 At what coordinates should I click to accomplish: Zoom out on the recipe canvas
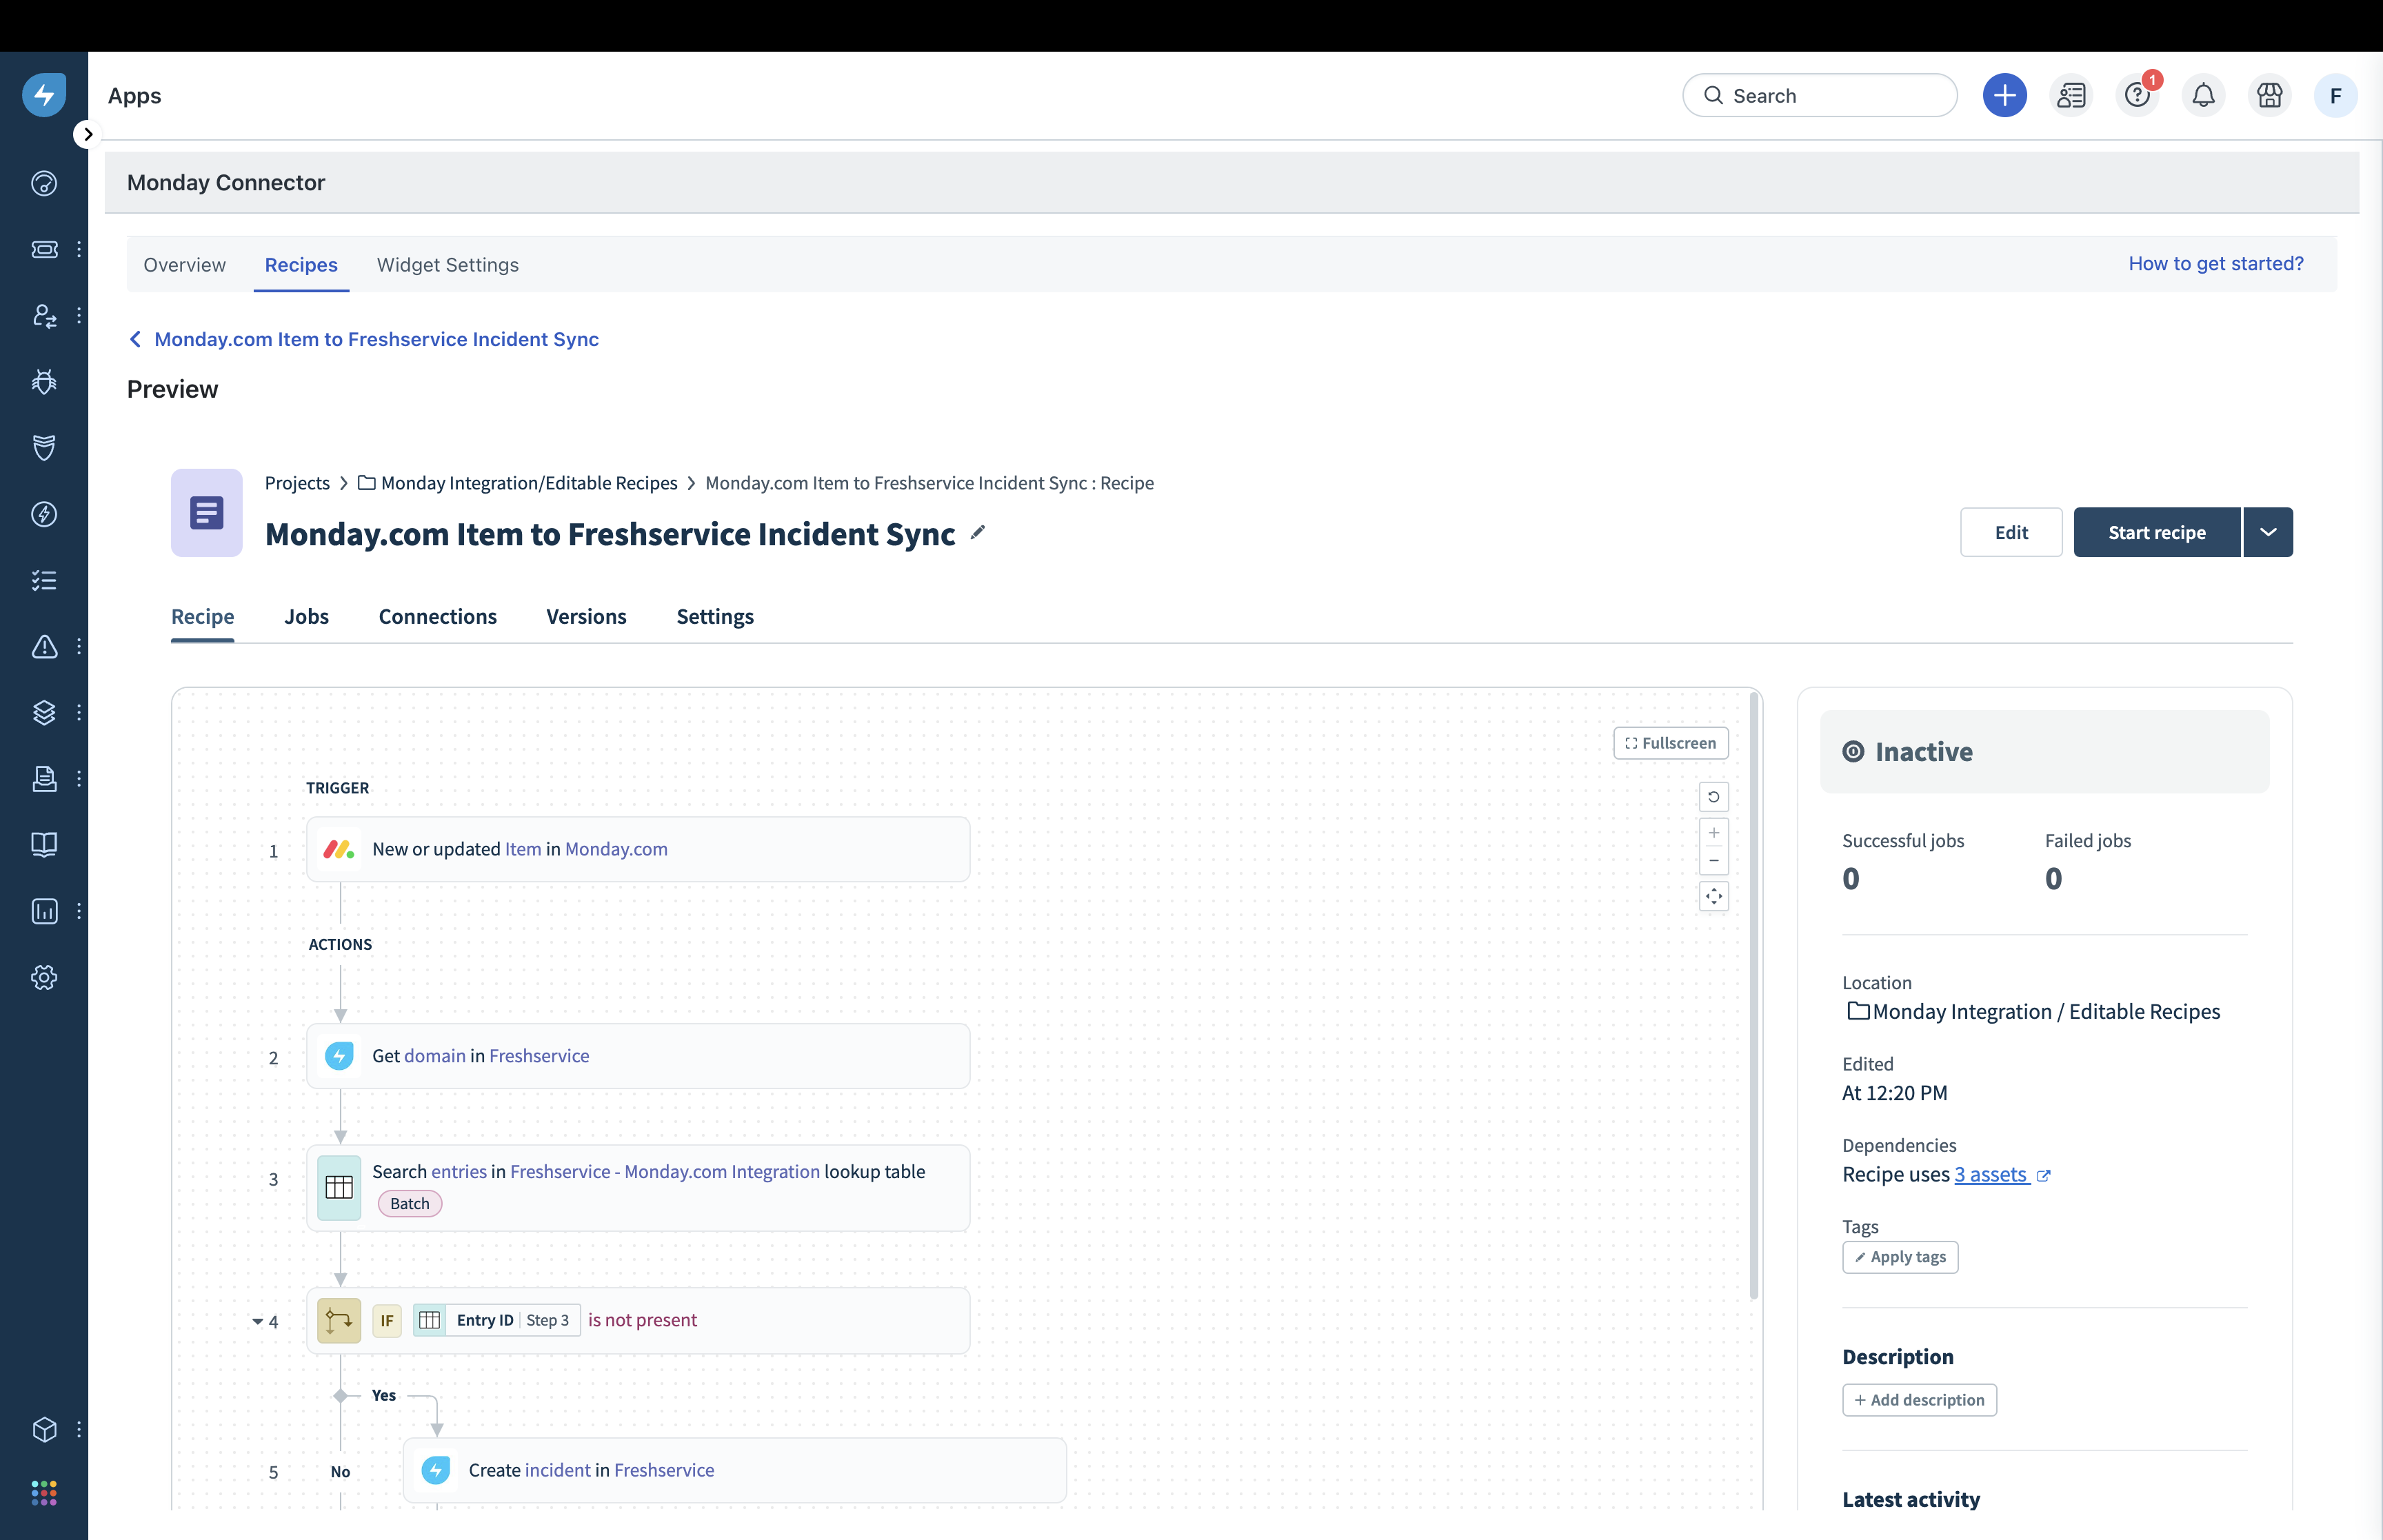point(1713,861)
